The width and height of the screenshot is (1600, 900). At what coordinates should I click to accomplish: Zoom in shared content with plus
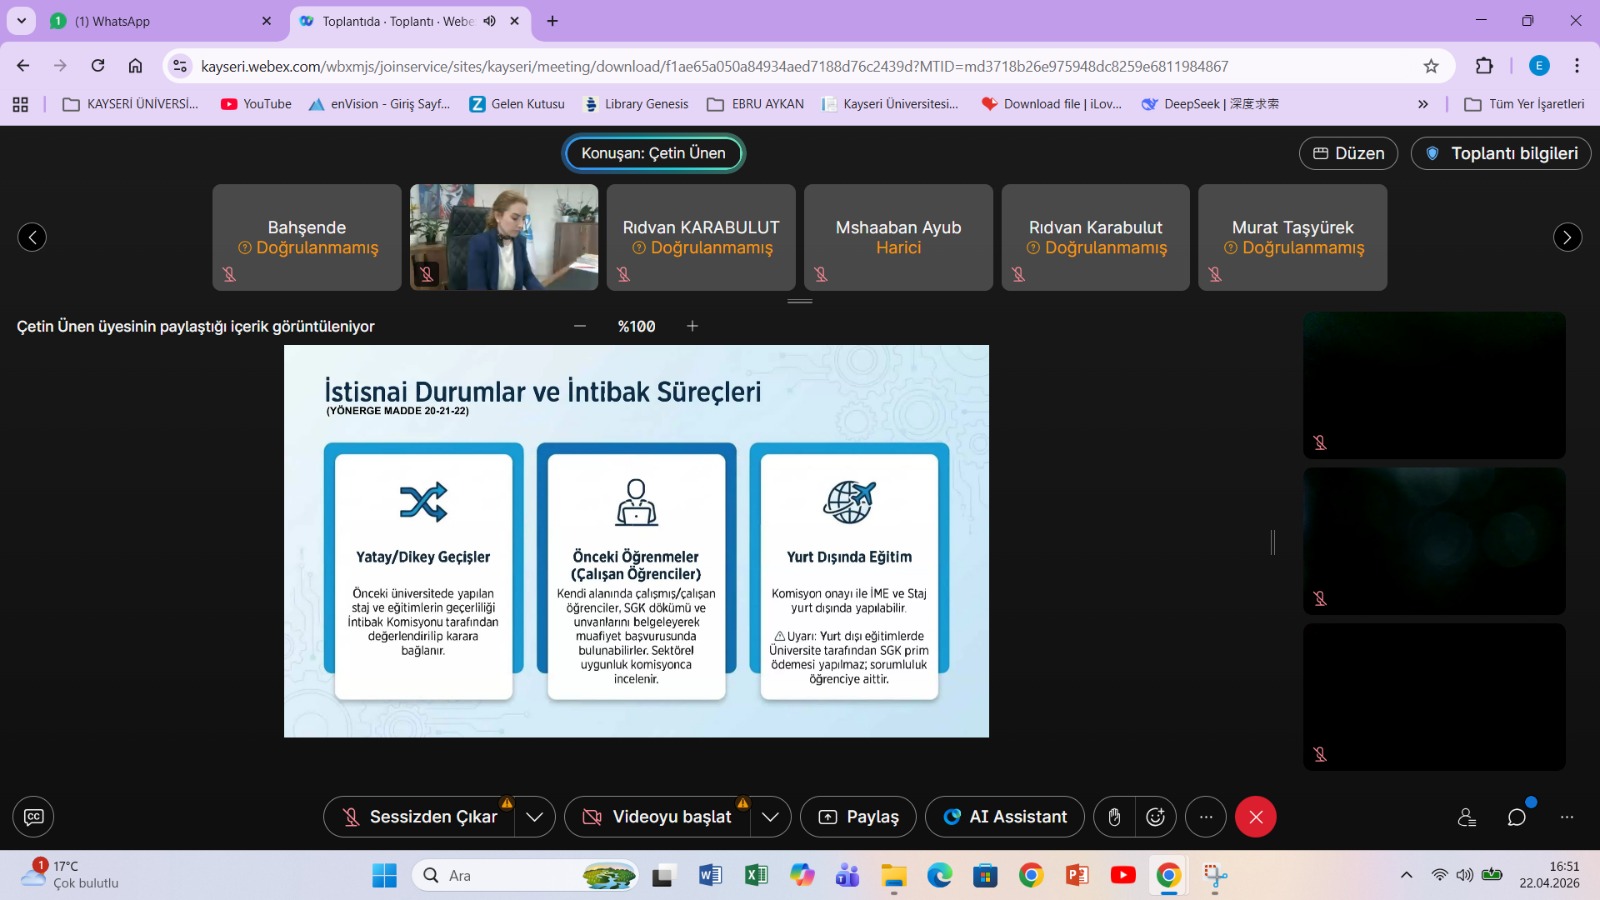(692, 326)
